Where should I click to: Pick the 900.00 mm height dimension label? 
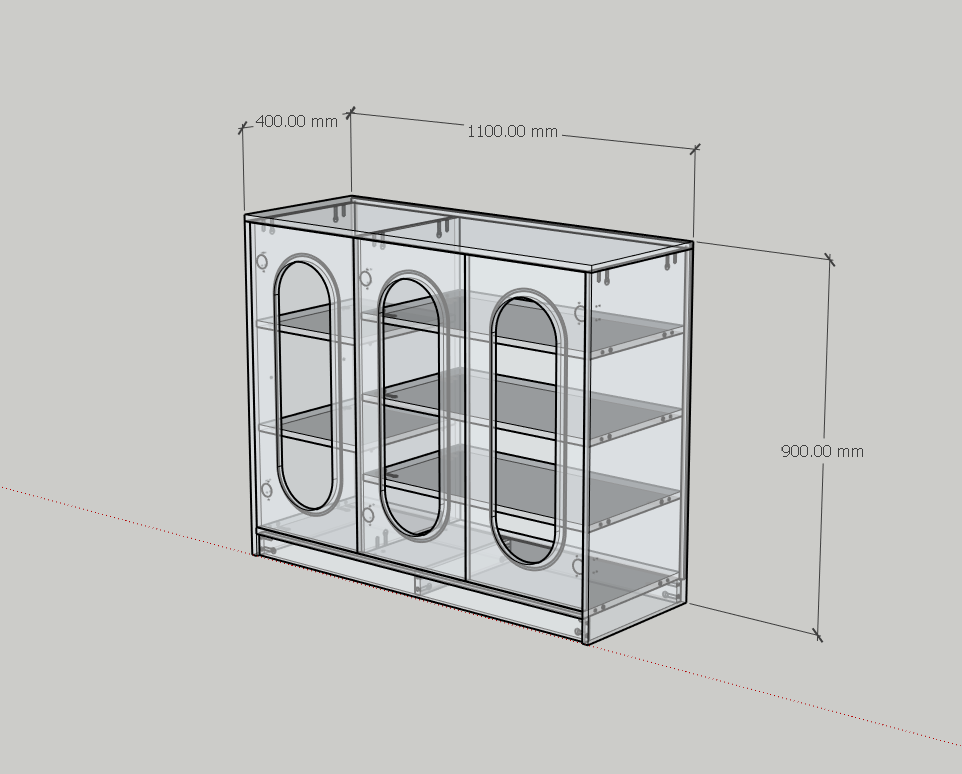click(x=821, y=451)
